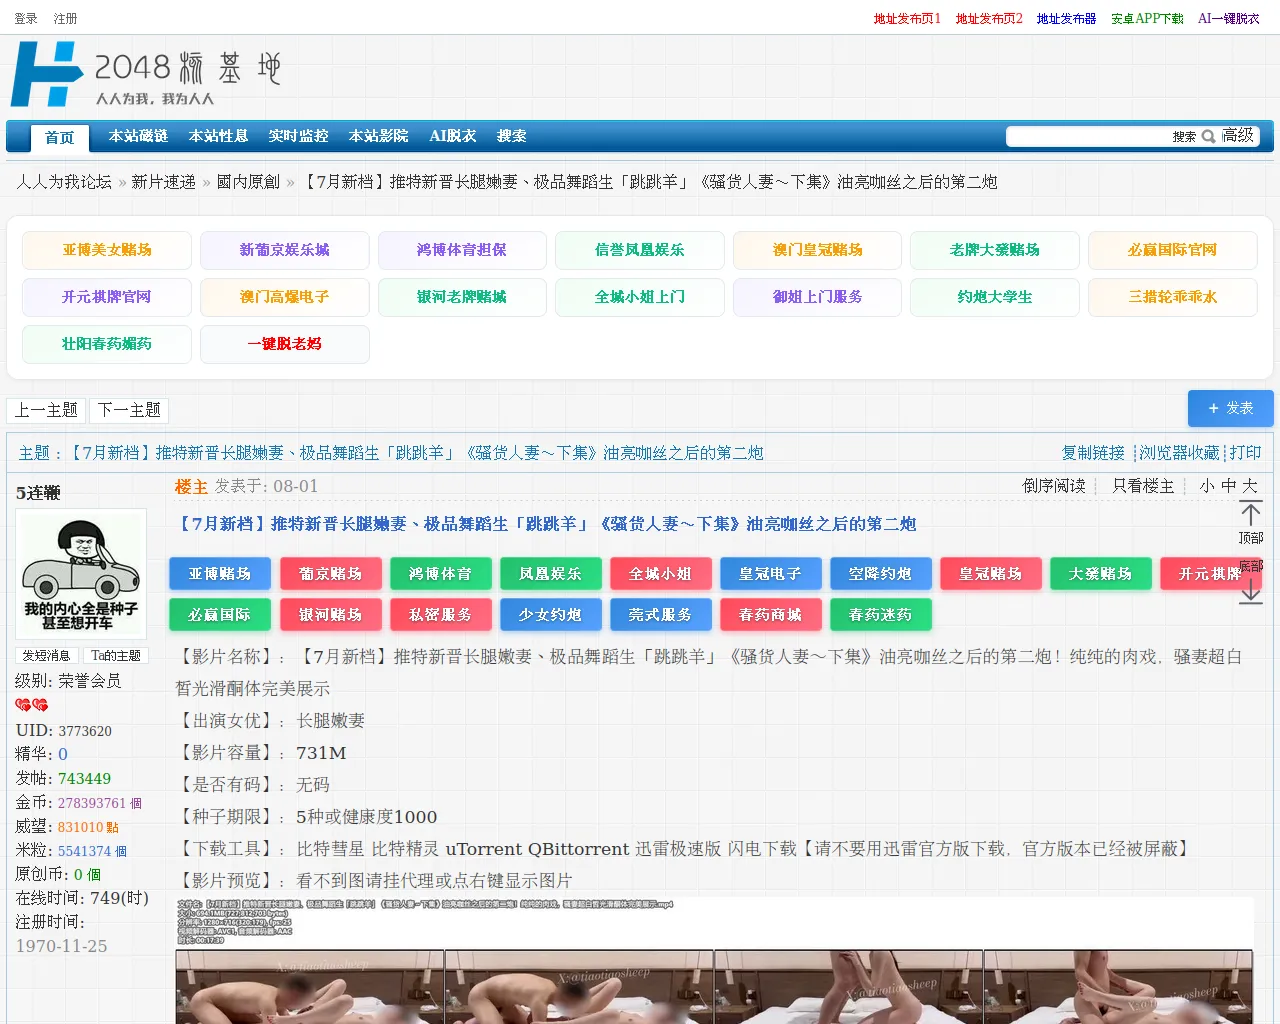Toggle 倒序阅读 reading order
Screen dimensions: 1280x1024
click(1053, 486)
